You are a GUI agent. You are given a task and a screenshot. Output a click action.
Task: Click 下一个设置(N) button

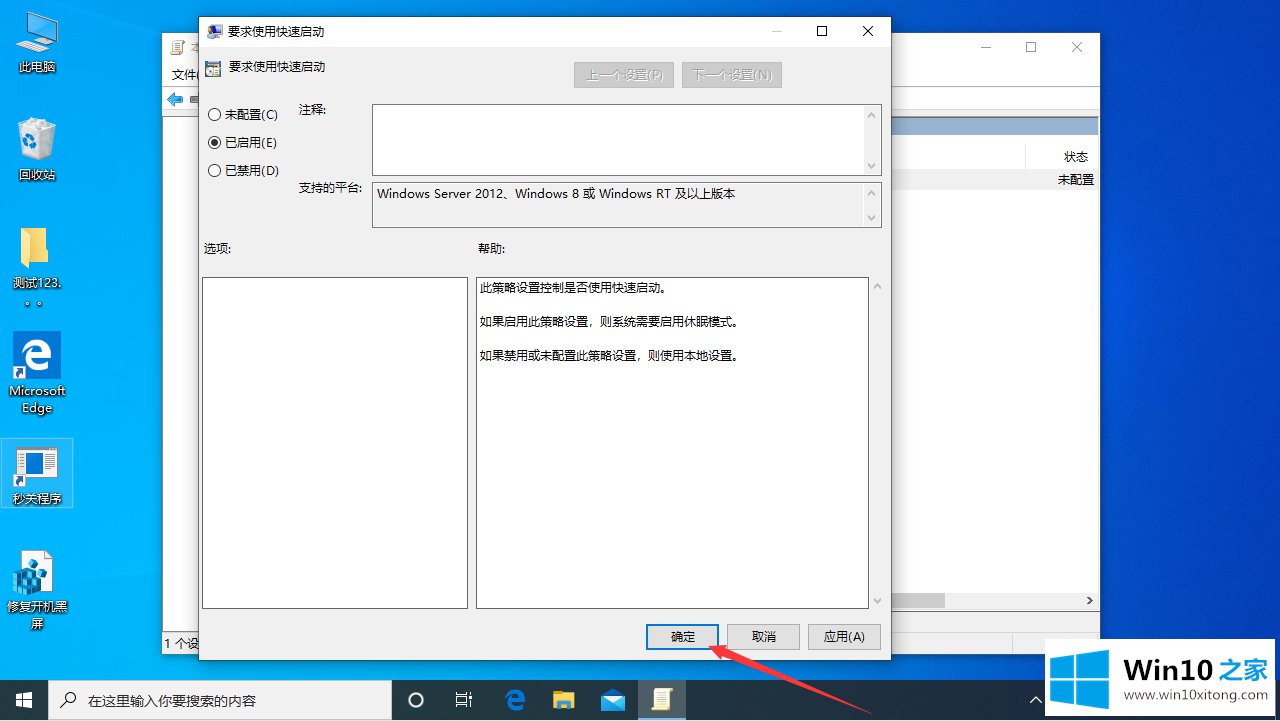(732, 75)
